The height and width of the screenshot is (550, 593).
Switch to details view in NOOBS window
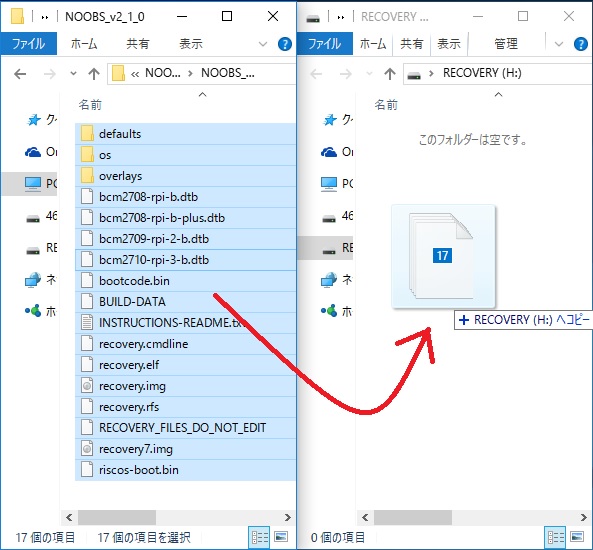point(259,537)
